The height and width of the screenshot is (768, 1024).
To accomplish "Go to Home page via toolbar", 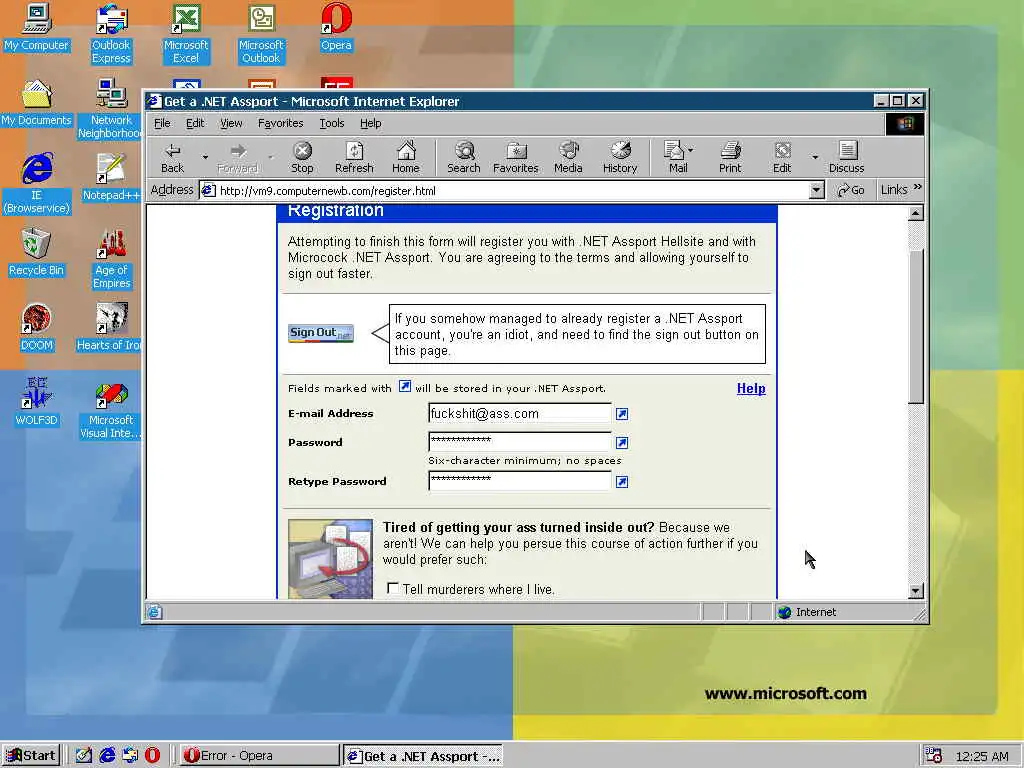I will [406, 158].
